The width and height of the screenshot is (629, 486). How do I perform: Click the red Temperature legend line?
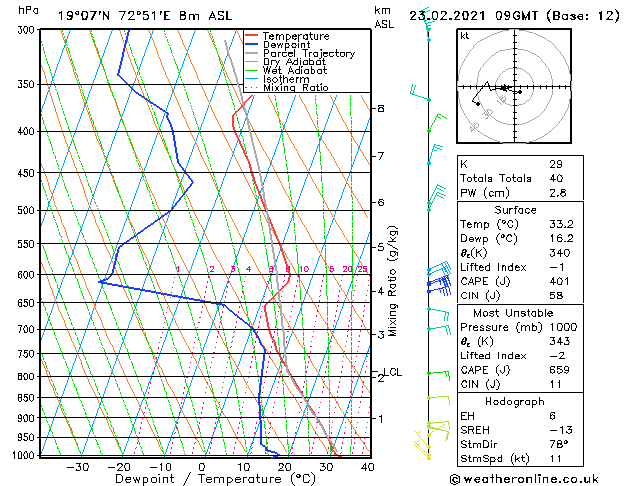pos(251,36)
